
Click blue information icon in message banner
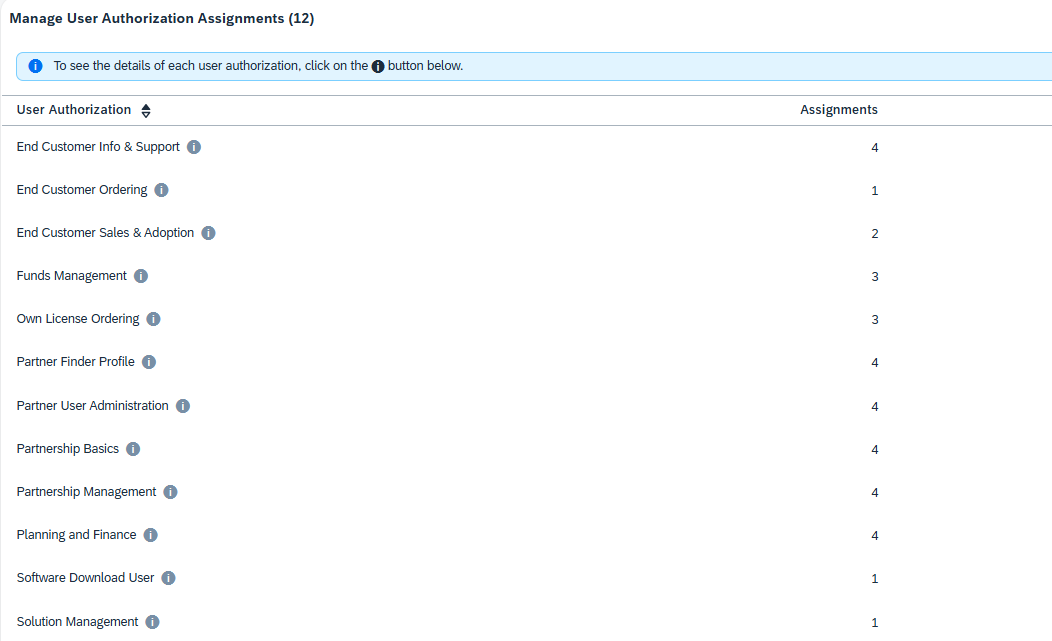36,66
